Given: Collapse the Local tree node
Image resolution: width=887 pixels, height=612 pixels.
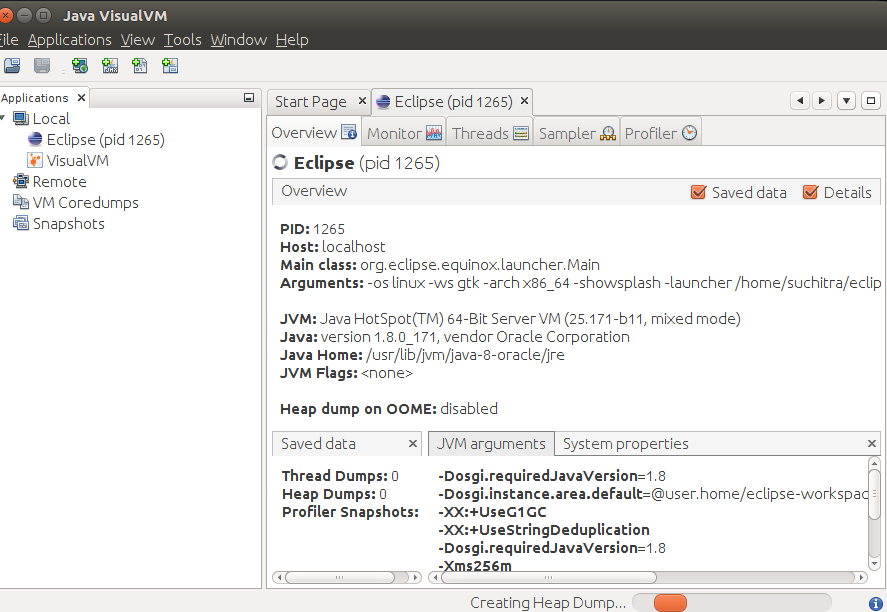Looking at the screenshot, I should 3,118.
